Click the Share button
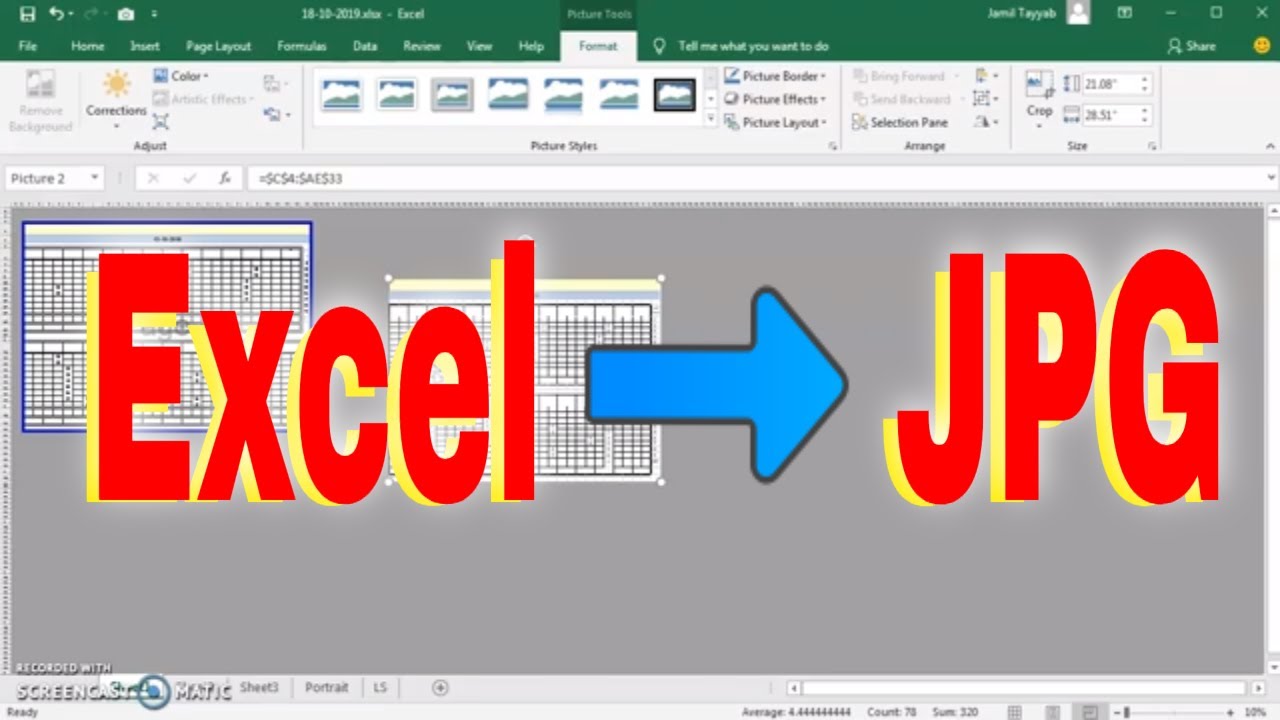Viewport: 1280px width, 720px height. coord(1192,46)
